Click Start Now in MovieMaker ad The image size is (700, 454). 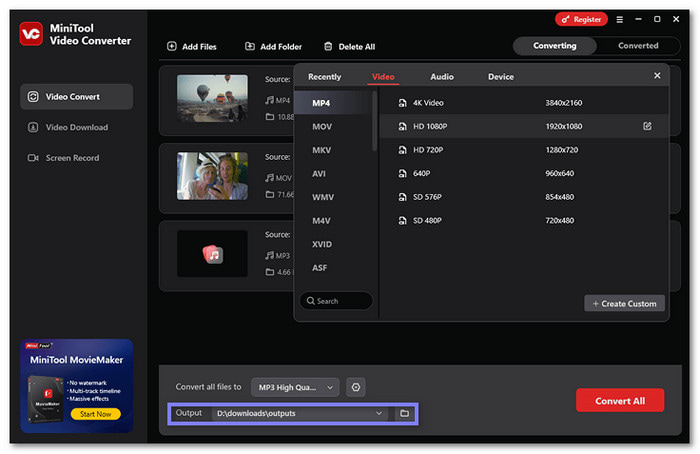[96, 414]
